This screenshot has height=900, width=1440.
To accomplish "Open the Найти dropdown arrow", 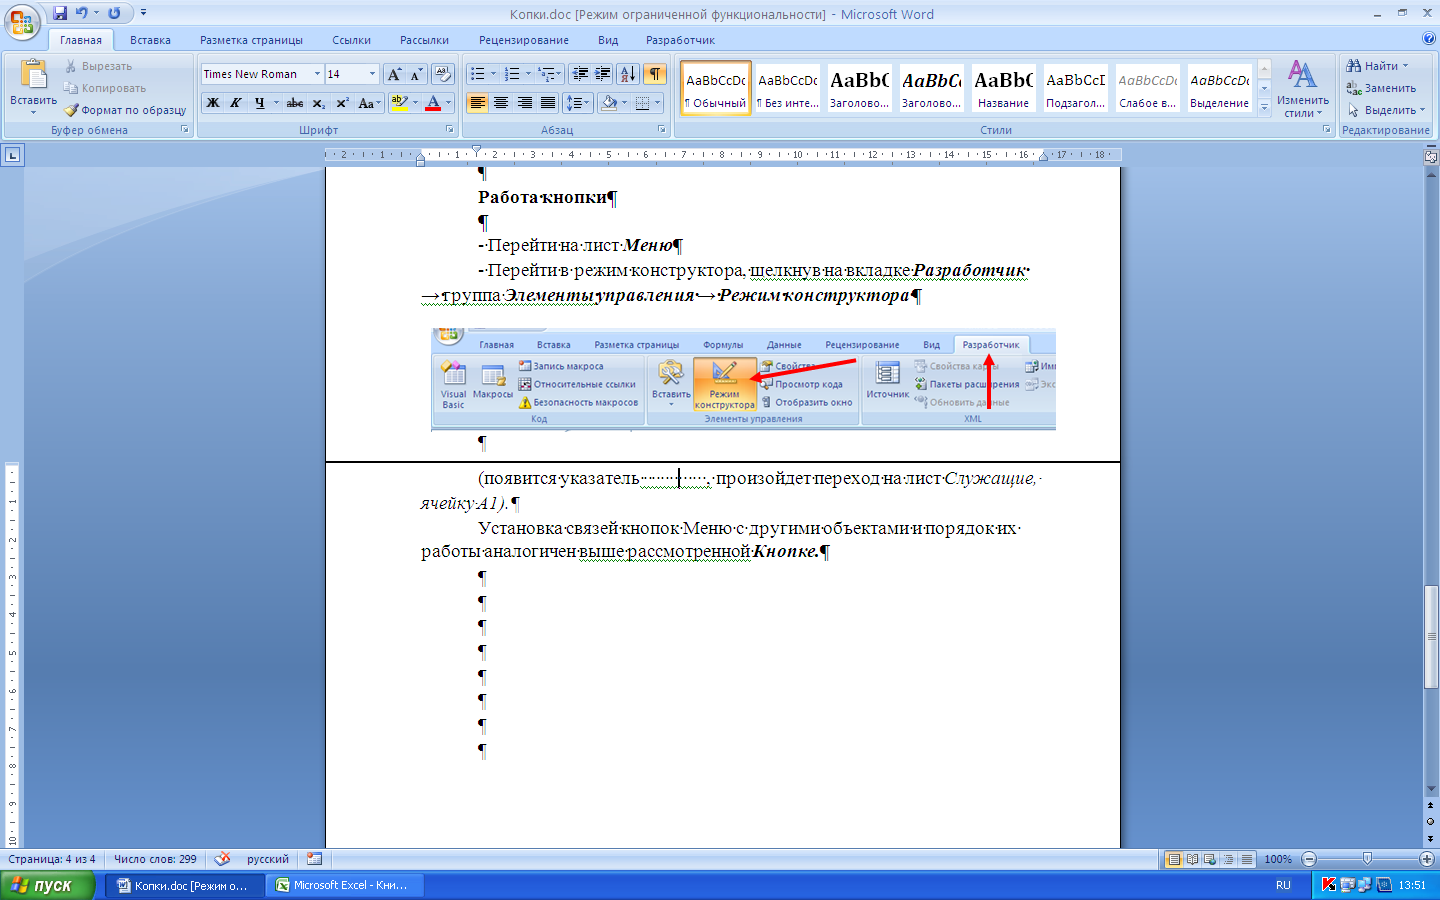I will pos(1406,66).
